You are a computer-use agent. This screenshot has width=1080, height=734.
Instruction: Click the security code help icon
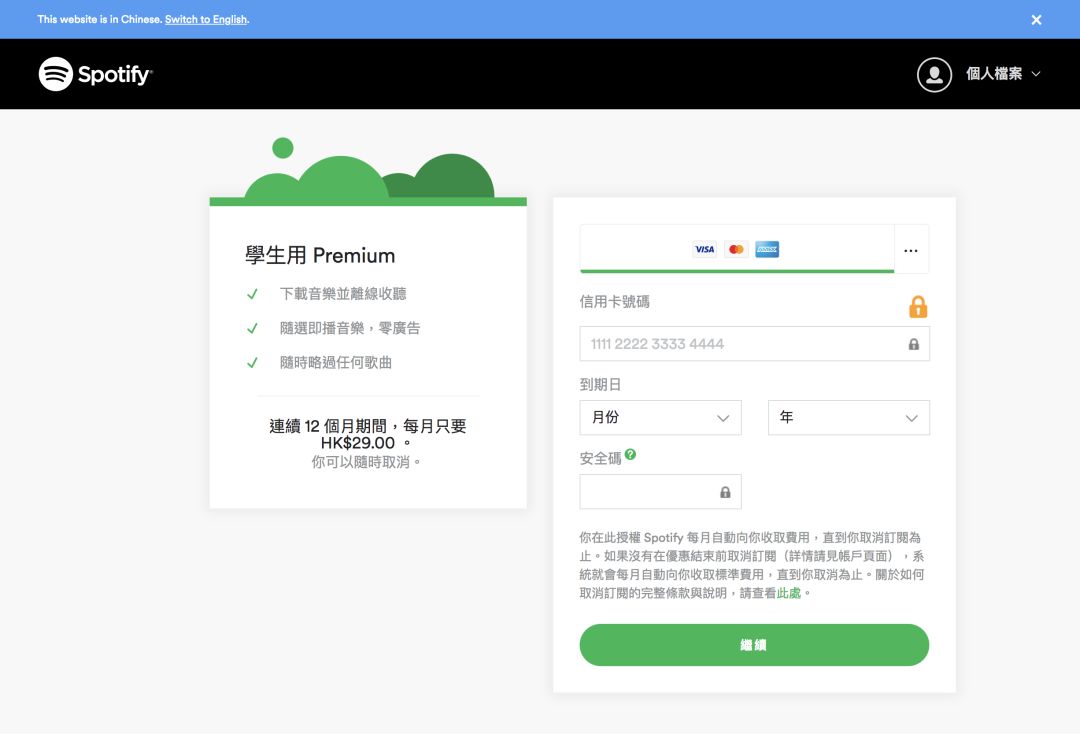[x=630, y=454]
